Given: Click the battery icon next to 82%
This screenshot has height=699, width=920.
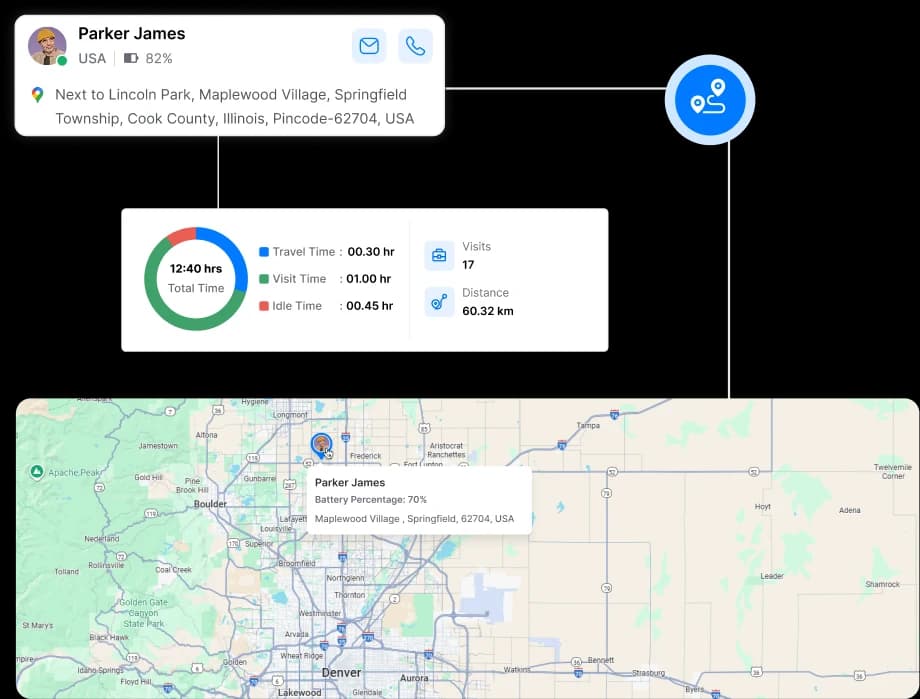Looking at the screenshot, I should click(131, 58).
